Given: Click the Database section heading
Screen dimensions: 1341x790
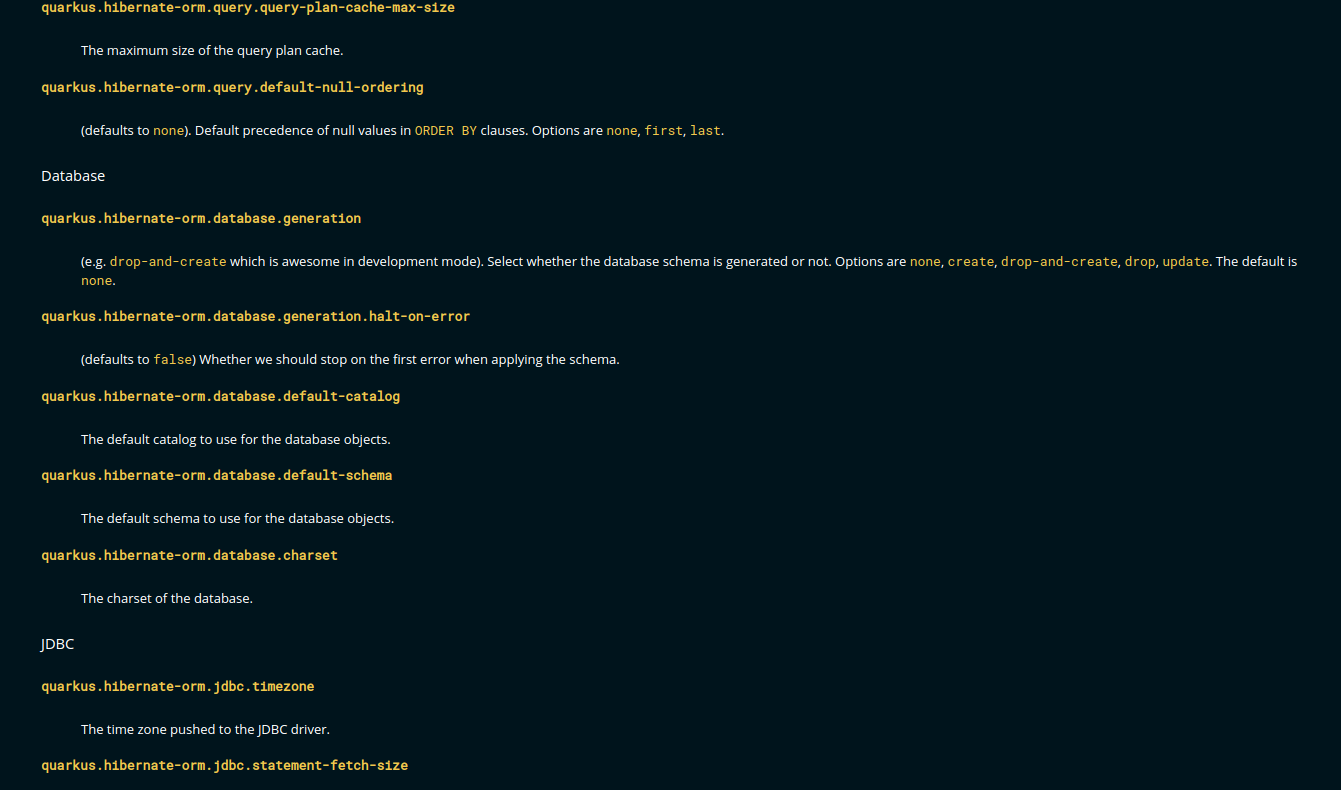Looking at the screenshot, I should click(x=73, y=175).
